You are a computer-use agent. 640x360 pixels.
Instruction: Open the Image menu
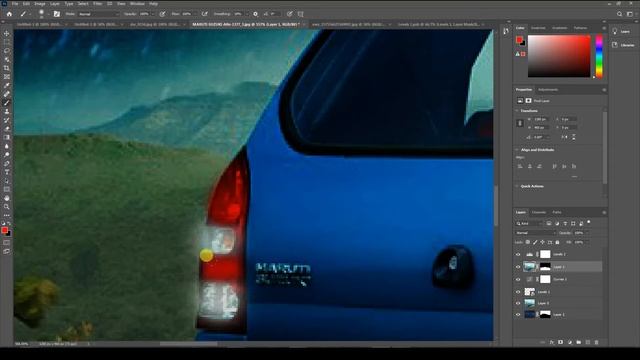coord(40,4)
